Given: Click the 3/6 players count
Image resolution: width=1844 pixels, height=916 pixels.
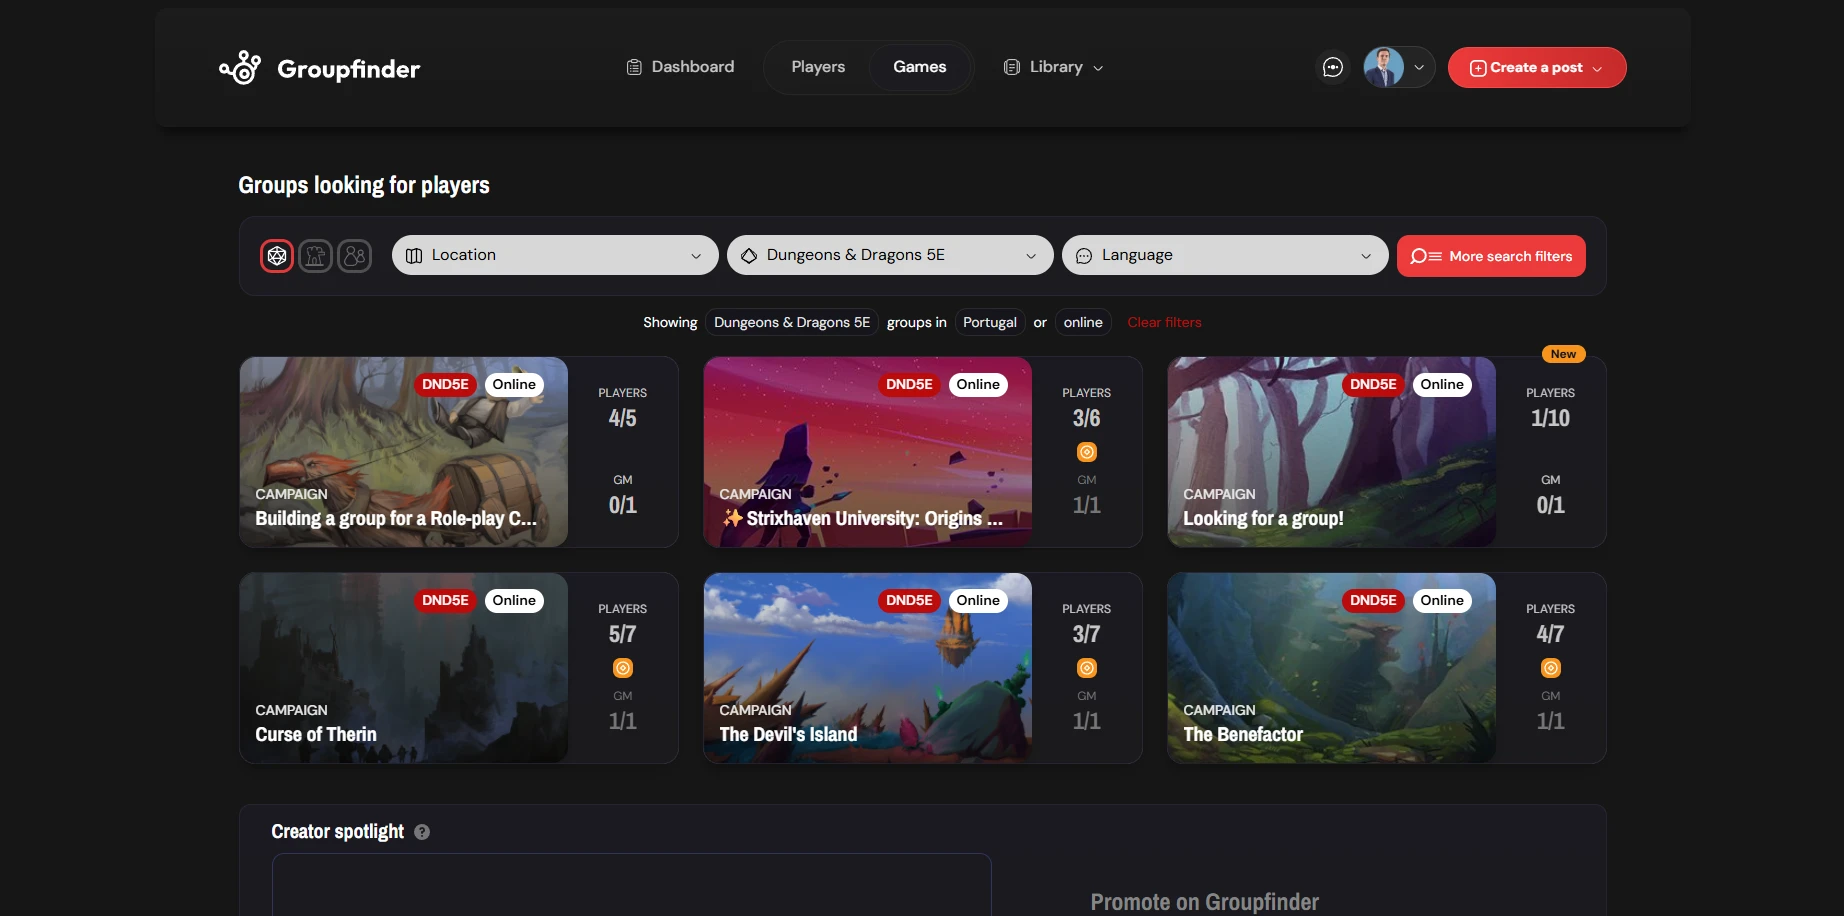Looking at the screenshot, I should [1087, 418].
